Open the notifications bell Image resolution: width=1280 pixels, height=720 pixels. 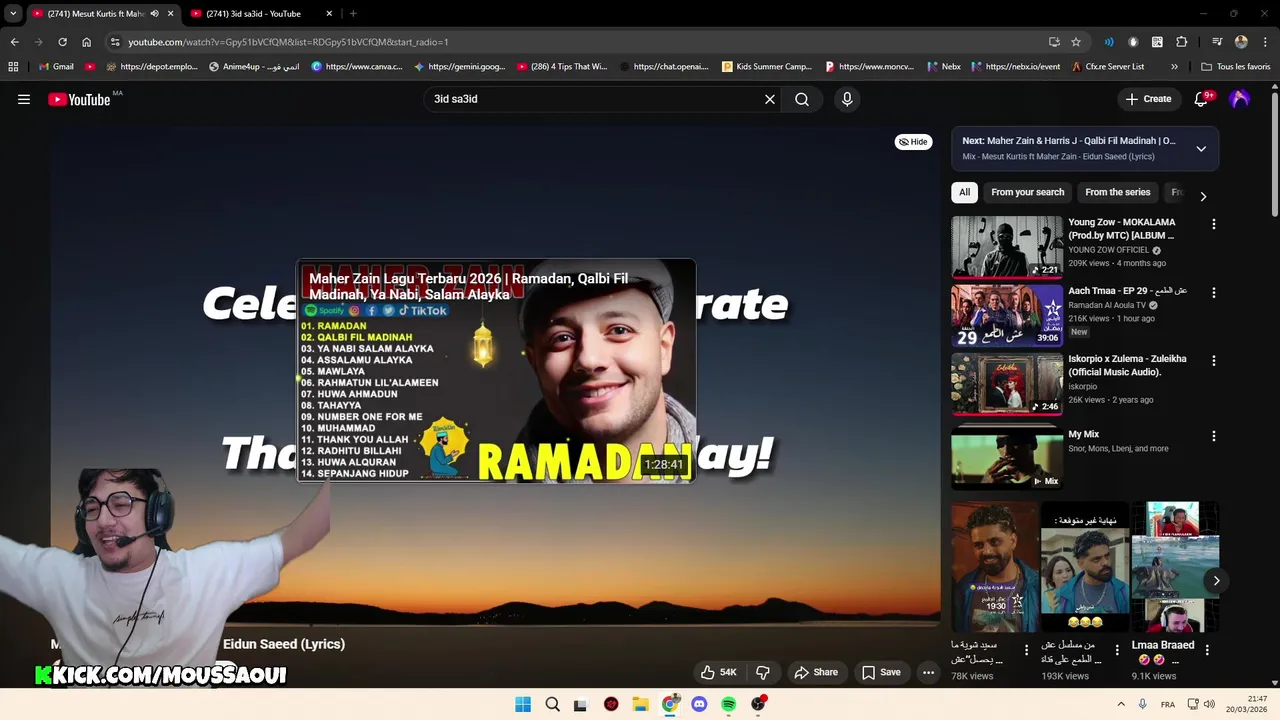click(1202, 99)
